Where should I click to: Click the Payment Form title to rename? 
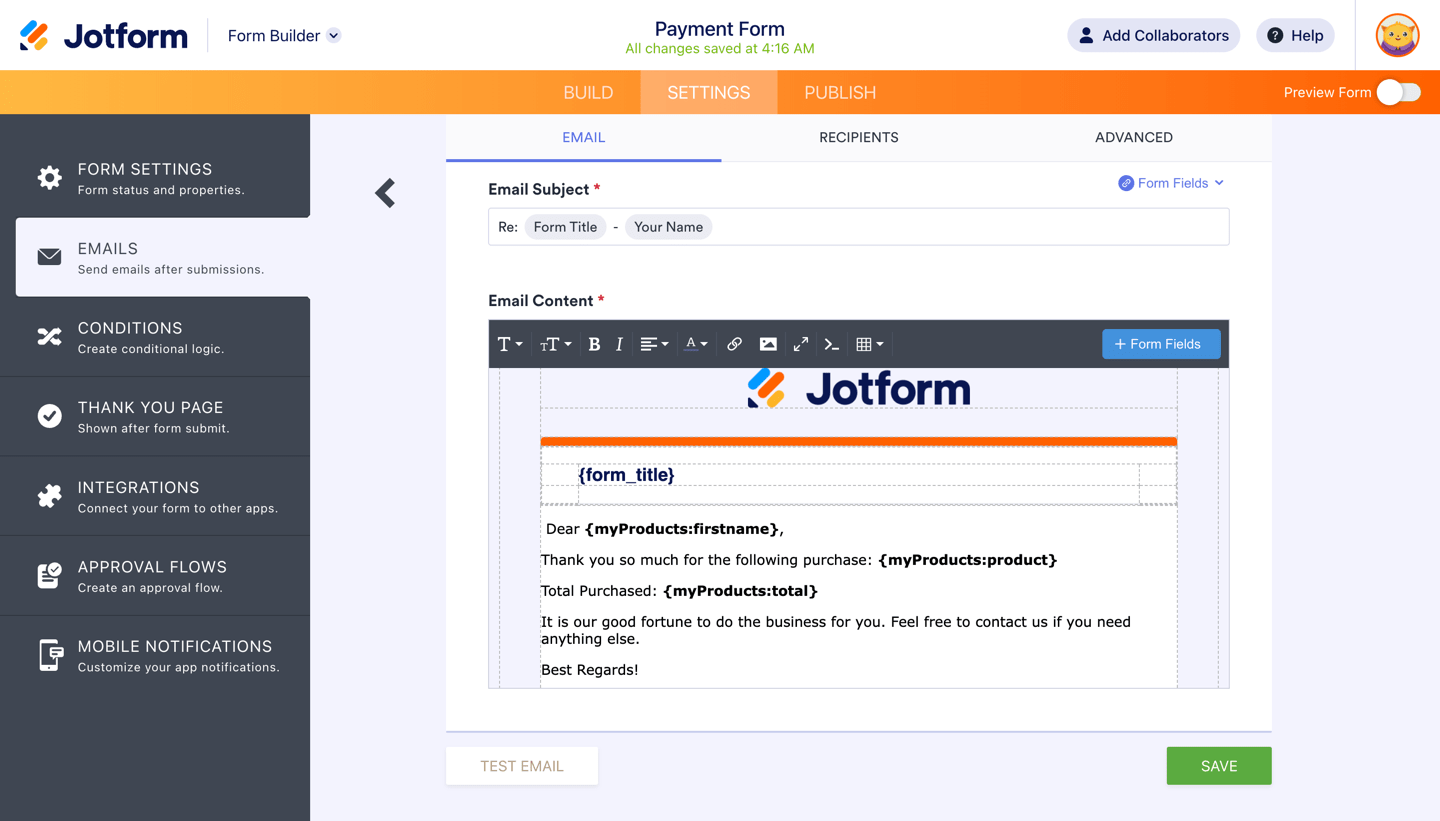tap(720, 29)
